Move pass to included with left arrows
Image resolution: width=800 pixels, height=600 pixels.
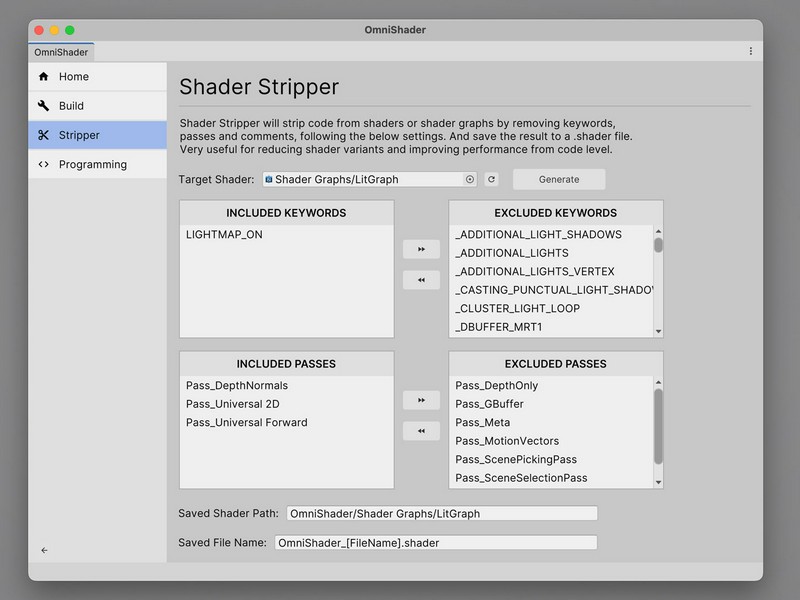pyautogui.click(x=421, y=431)
